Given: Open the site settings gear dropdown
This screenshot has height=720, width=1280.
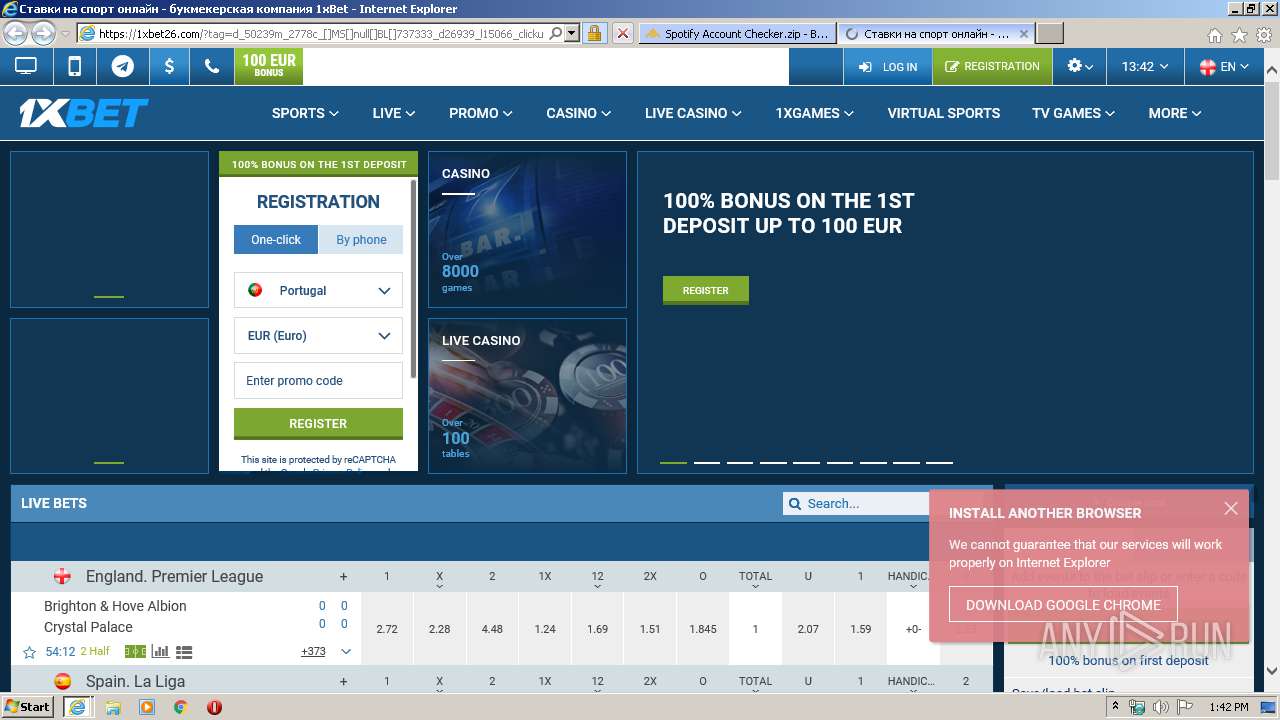Looking at the screenshot, I should [x=1080, y=67].
